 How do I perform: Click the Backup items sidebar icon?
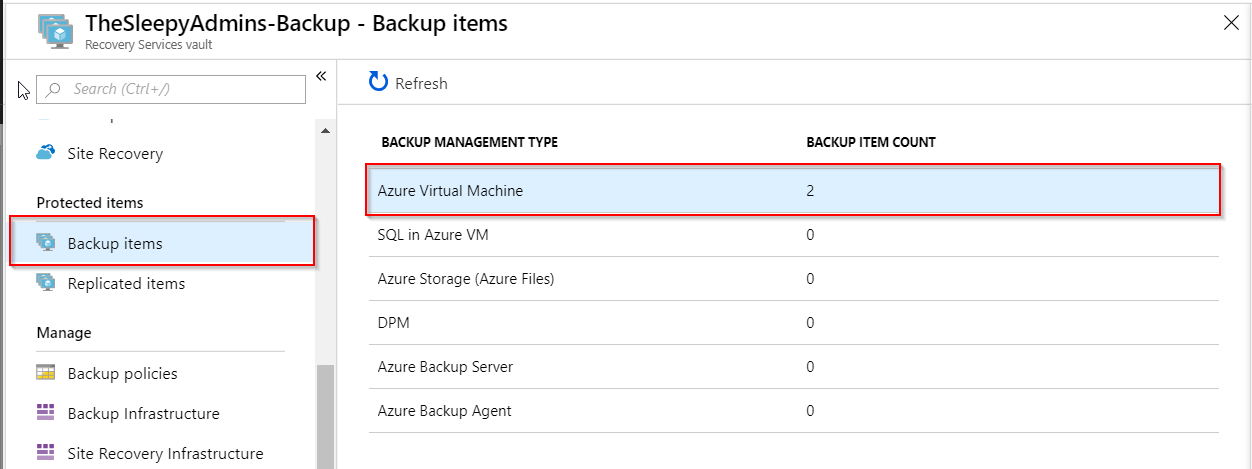pos(46,243)
